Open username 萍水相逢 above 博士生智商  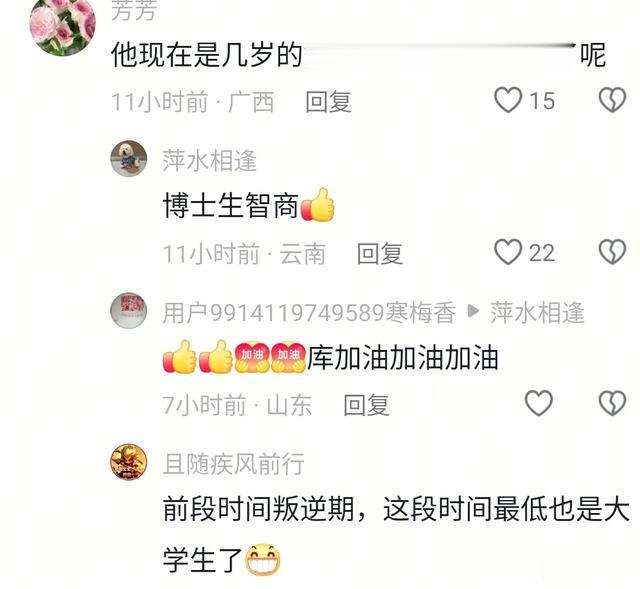pos(209,160)
